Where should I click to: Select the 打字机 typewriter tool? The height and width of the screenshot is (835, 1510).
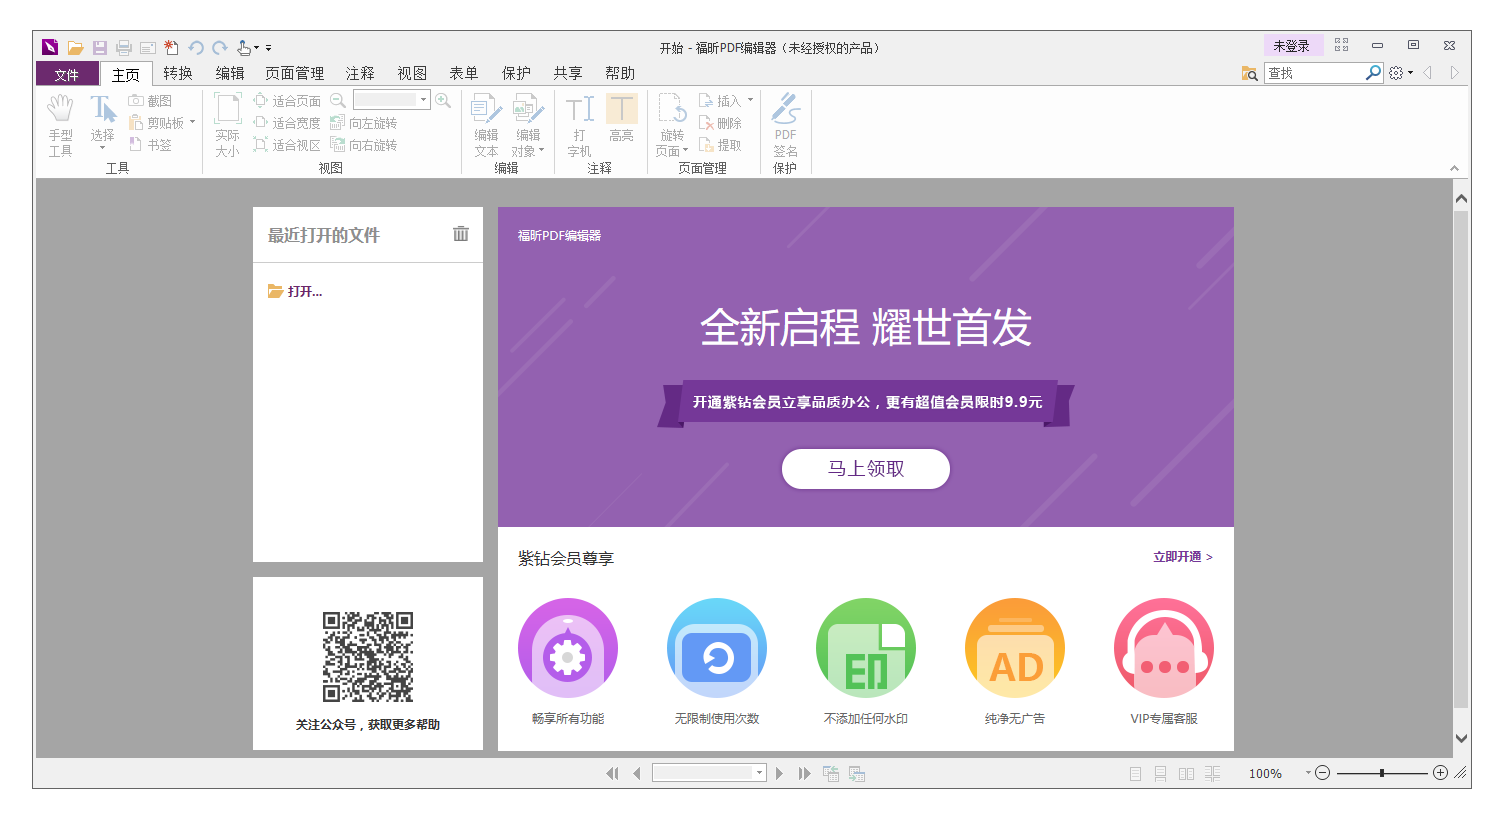[x=579, y=126]
